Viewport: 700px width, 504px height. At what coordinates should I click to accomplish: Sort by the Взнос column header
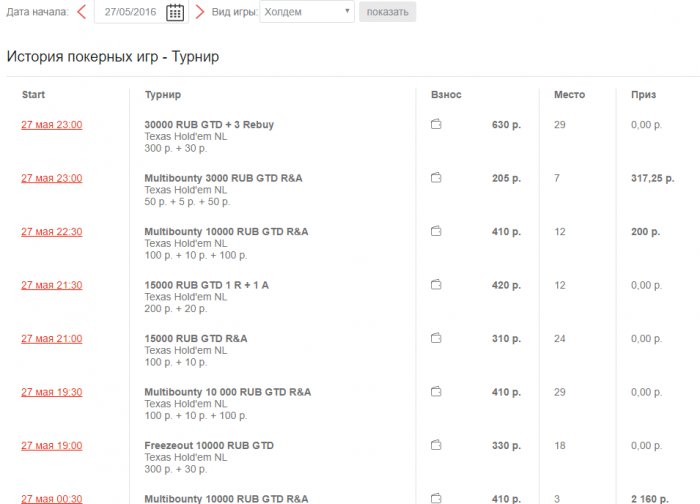446,95
